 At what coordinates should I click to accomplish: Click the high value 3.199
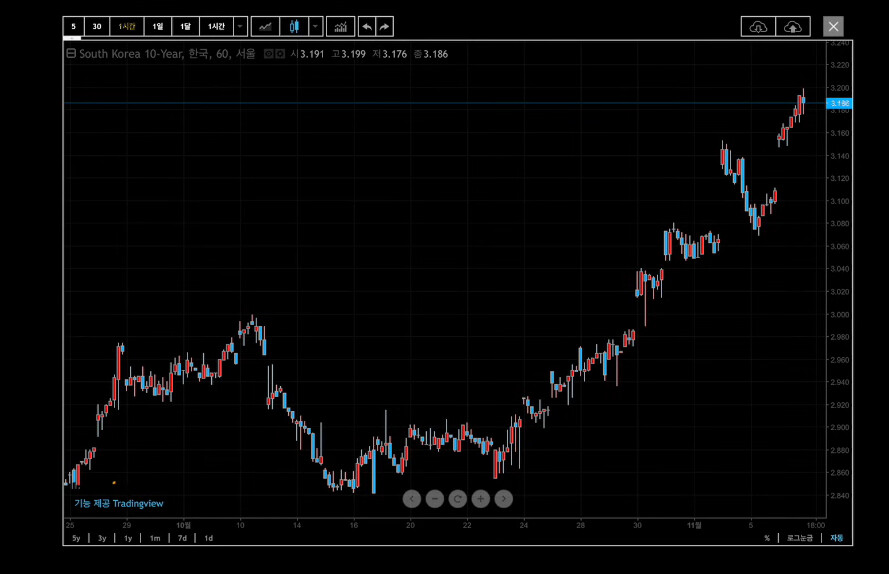(353, 54)
